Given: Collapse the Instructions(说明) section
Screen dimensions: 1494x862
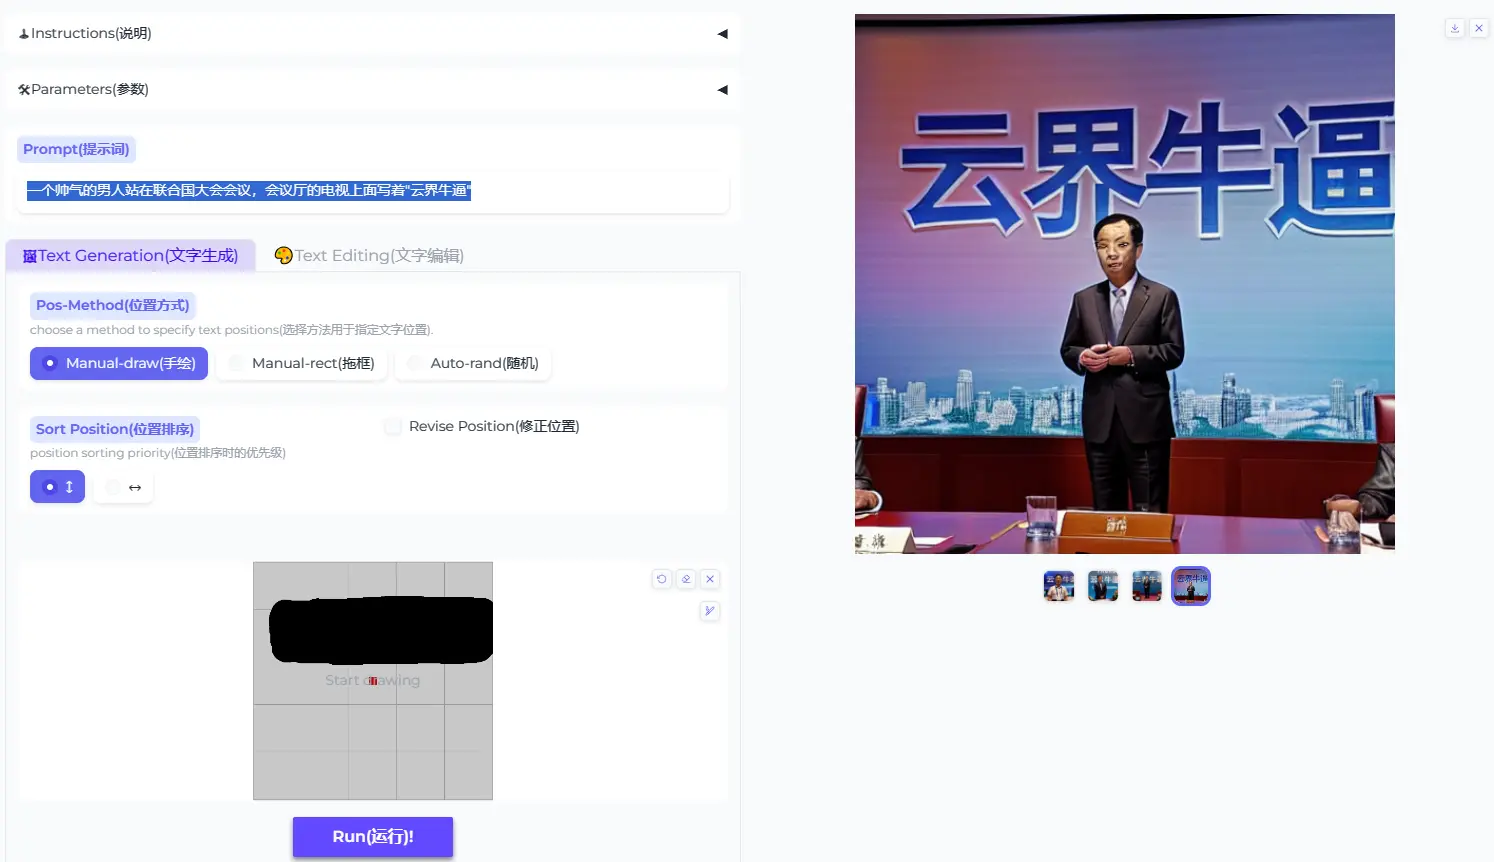Looking at the screenshot, I should [372, 33].
